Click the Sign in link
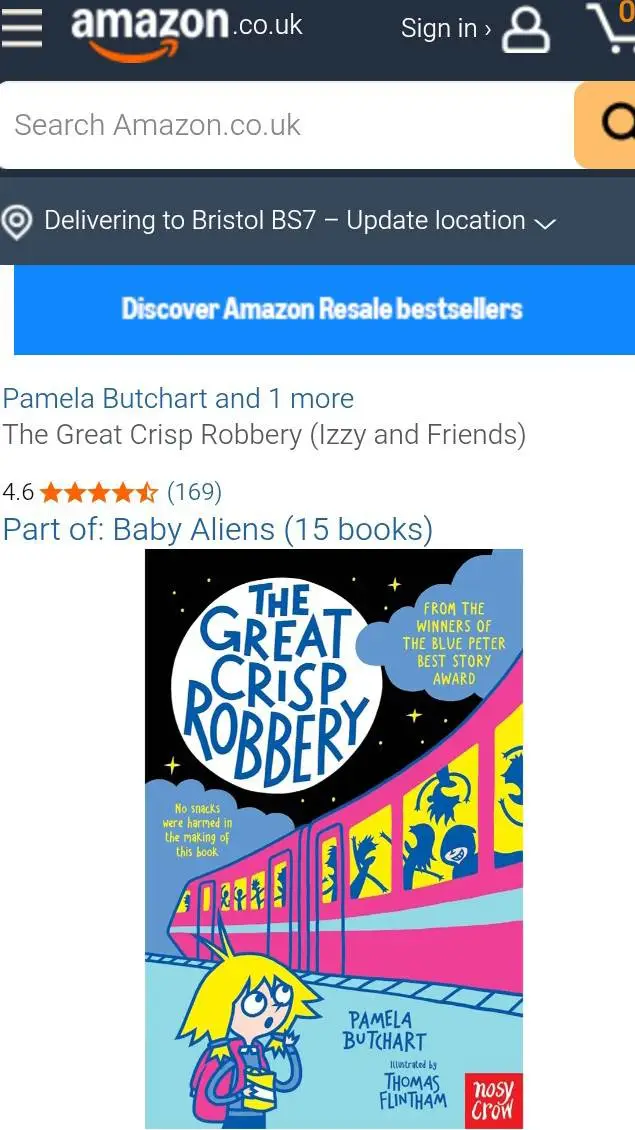Viewport: 635px width, 1130px height. point(445,29)
